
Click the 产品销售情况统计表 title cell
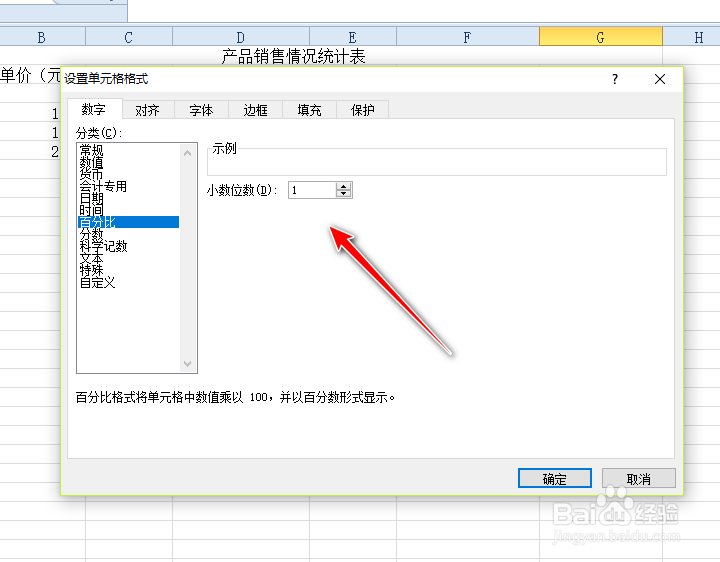293,56
